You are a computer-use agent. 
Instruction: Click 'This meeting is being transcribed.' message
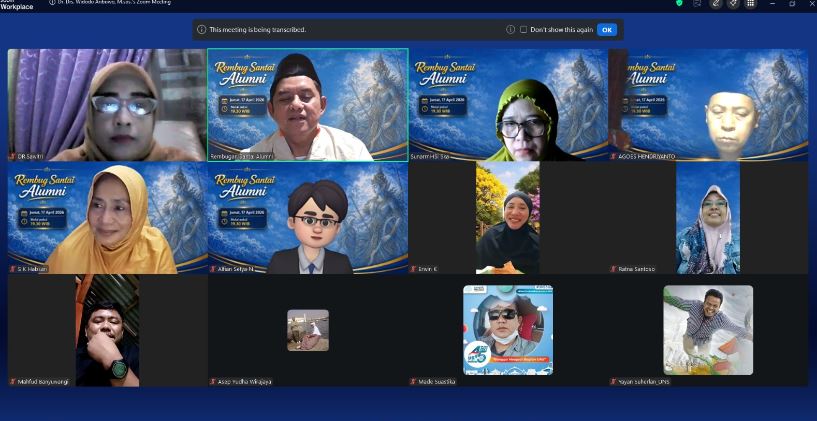pos(257,30)
